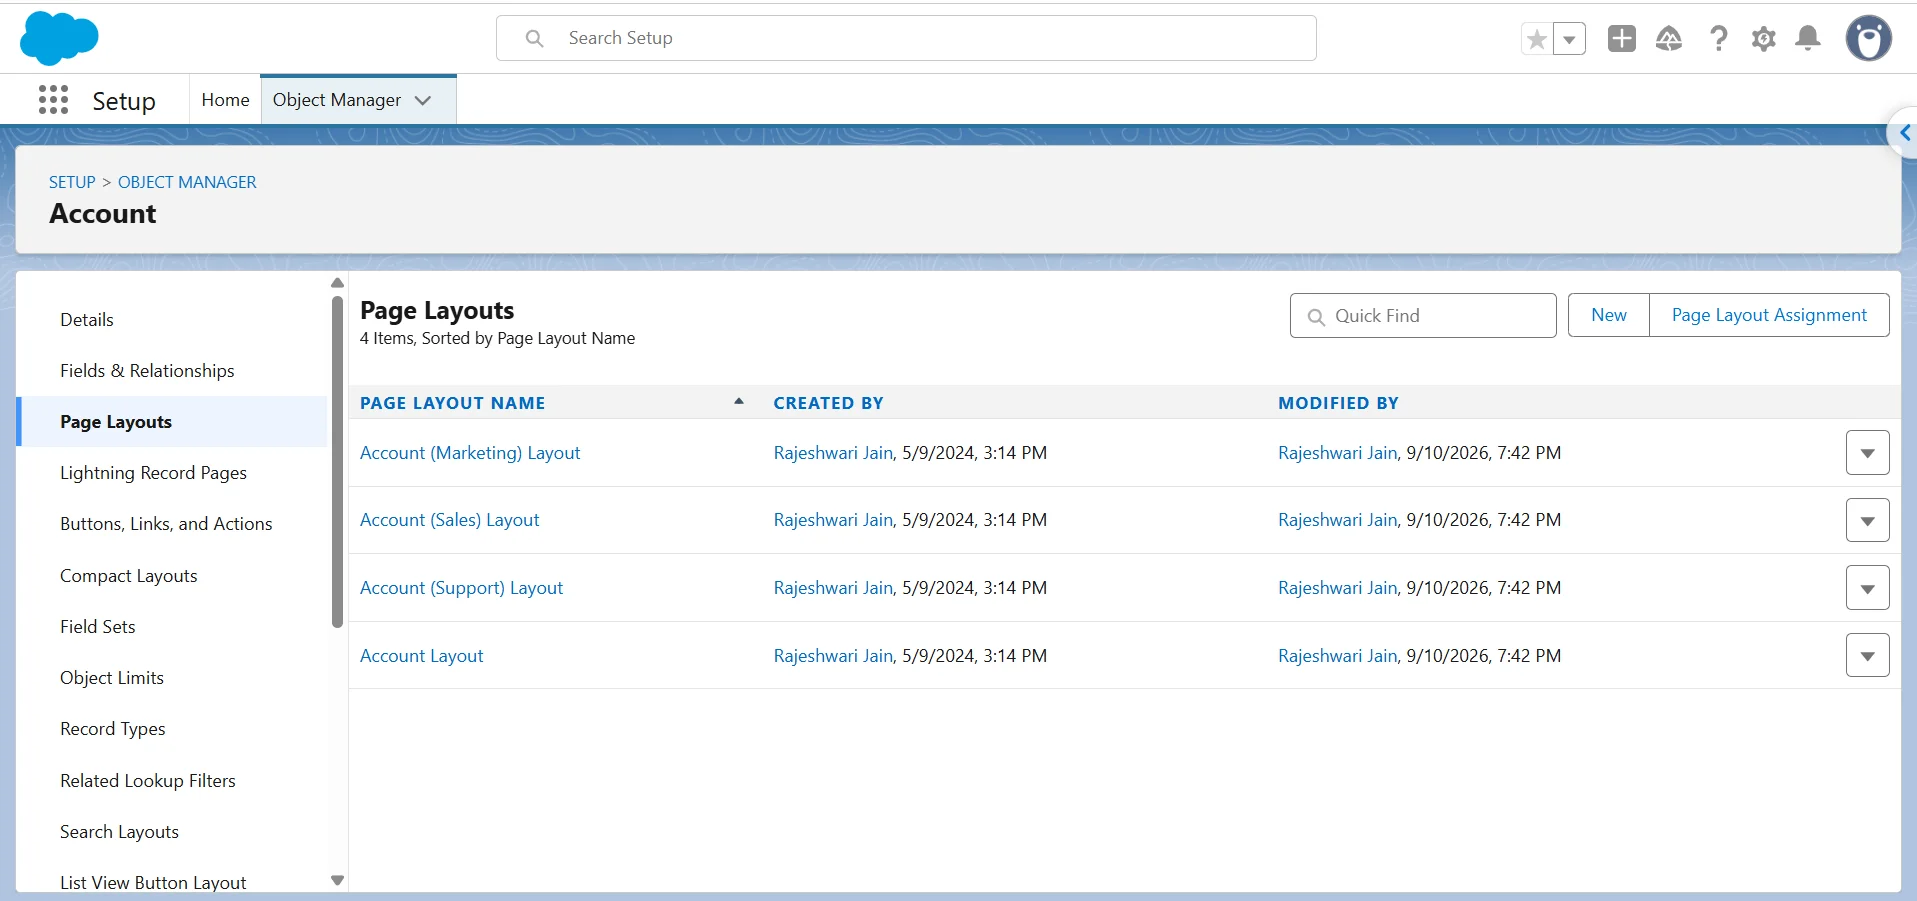1917x901 pixels.
Task: Open Page Layout Assignment
Action: coord(1769,315)
